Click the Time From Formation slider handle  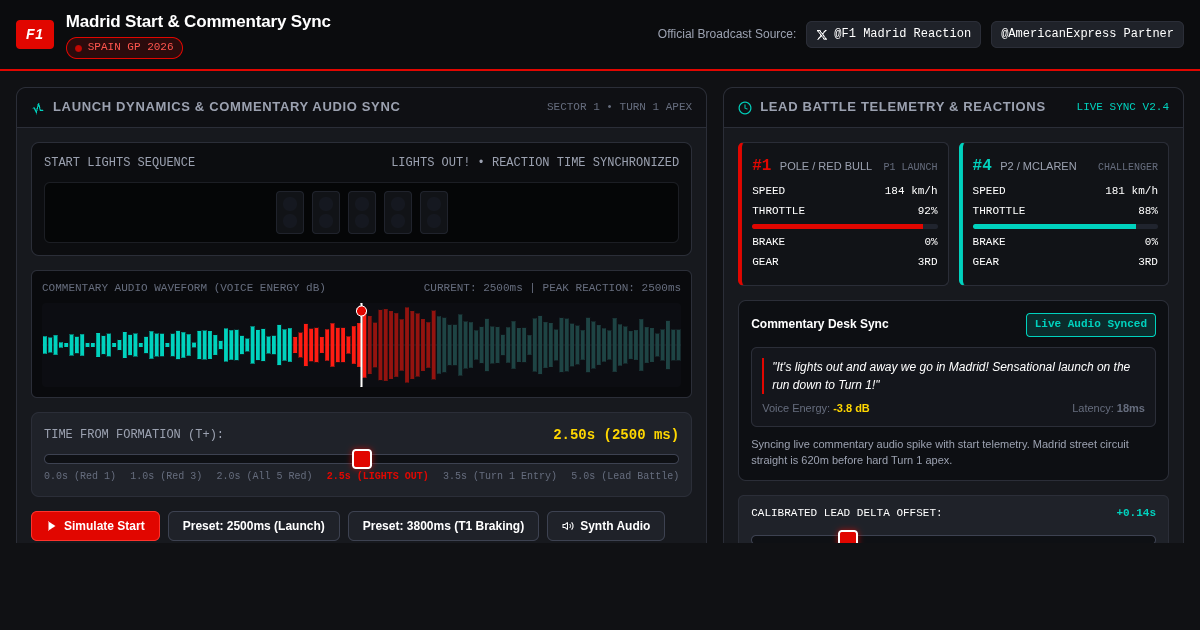362,459
